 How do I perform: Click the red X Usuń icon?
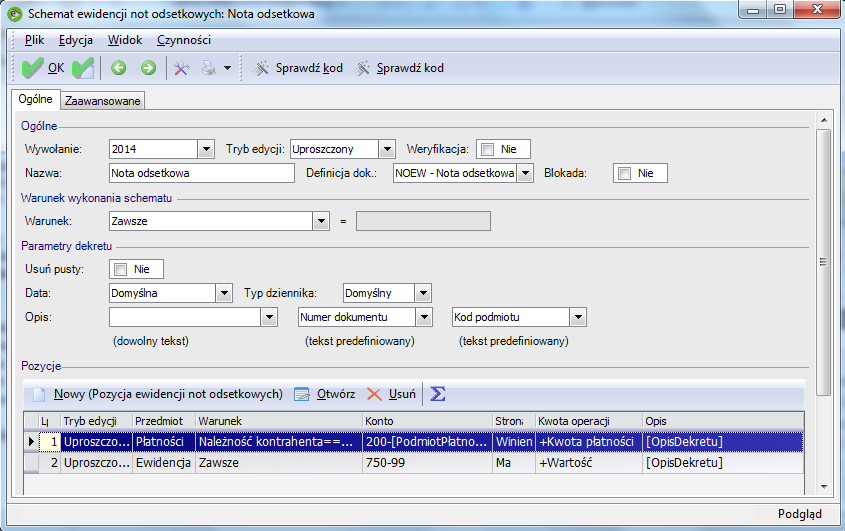[x=374, y=394]
